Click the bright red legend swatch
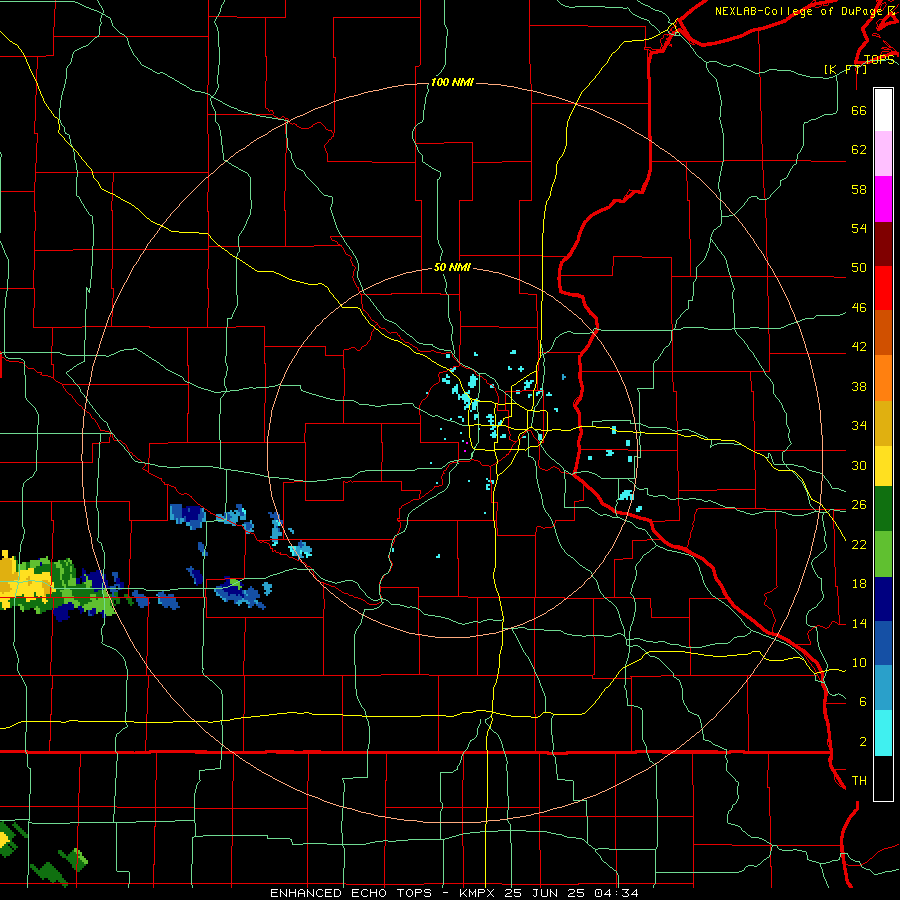This screenshot has height=900, width=900. click(883, 288)
